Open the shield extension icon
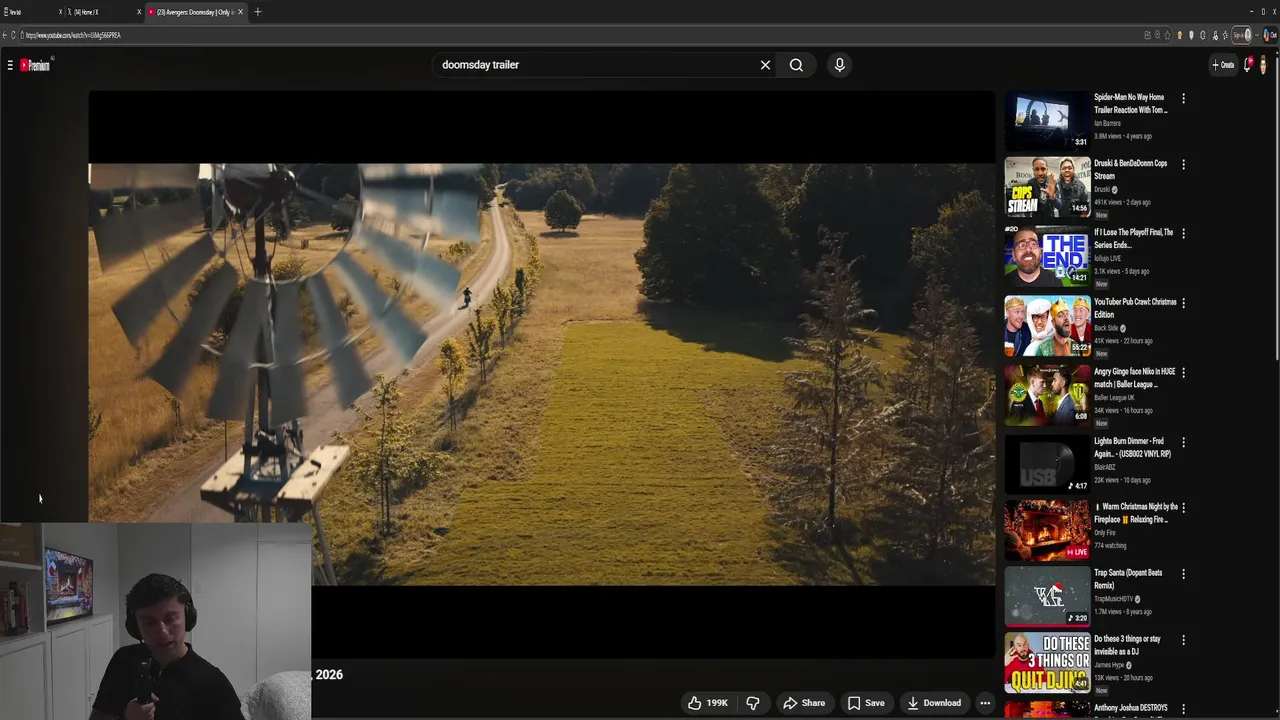Viewport: 1280px width, 720px height. point(1191,35)
